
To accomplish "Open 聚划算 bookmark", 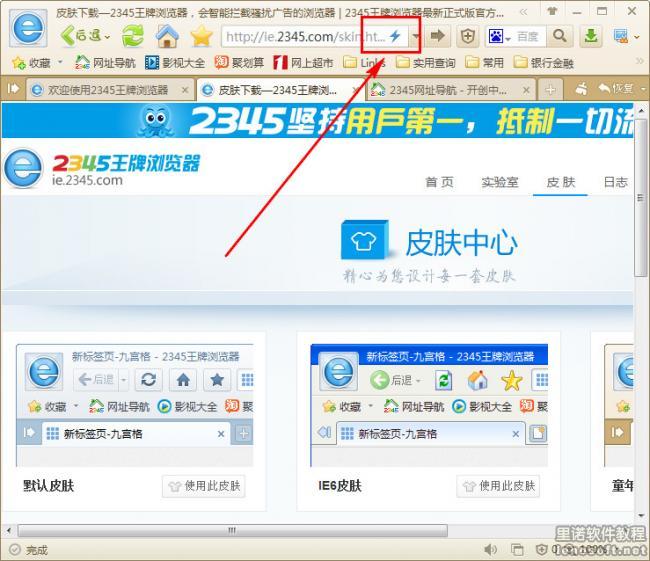I will 239,63.
